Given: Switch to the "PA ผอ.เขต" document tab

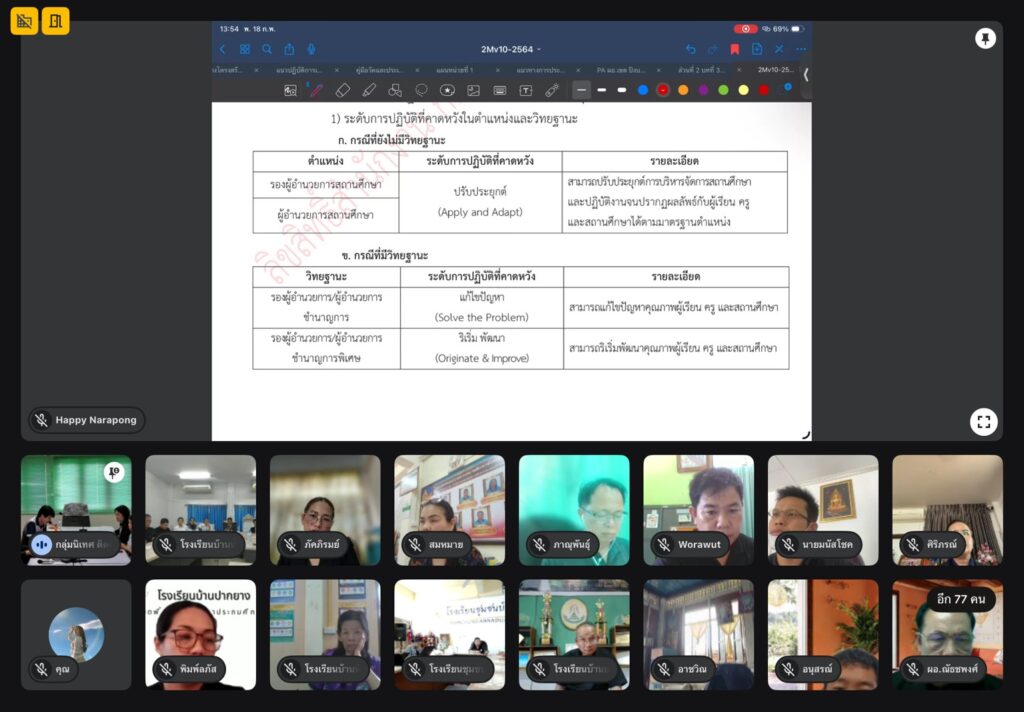Looking at the screenshot, I should click(x=620, y=71).
